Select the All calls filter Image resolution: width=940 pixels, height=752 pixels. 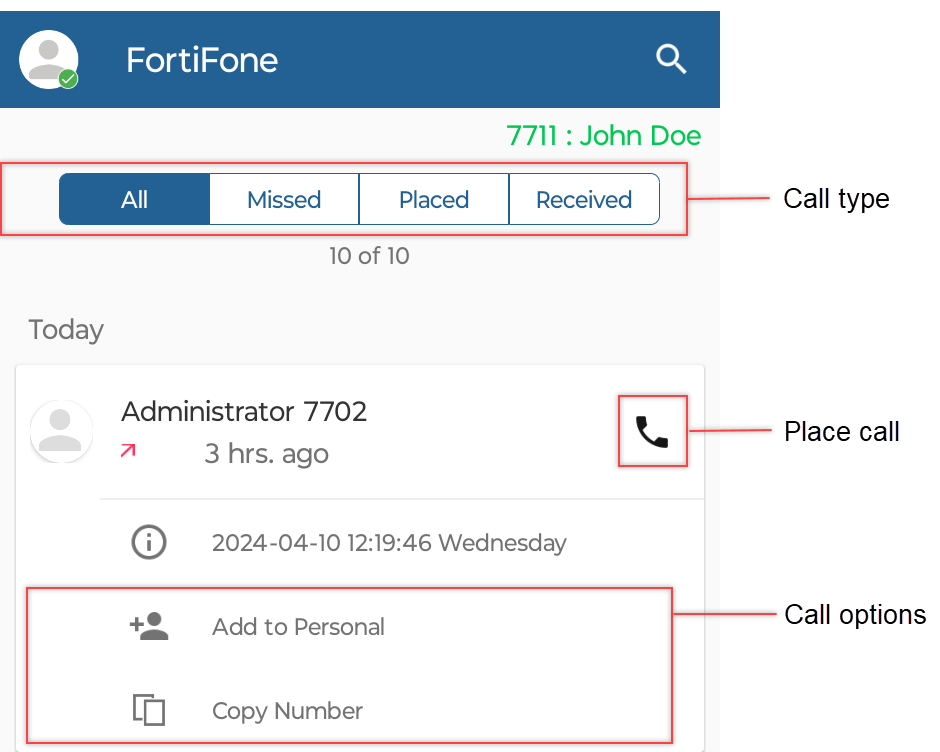134,199
